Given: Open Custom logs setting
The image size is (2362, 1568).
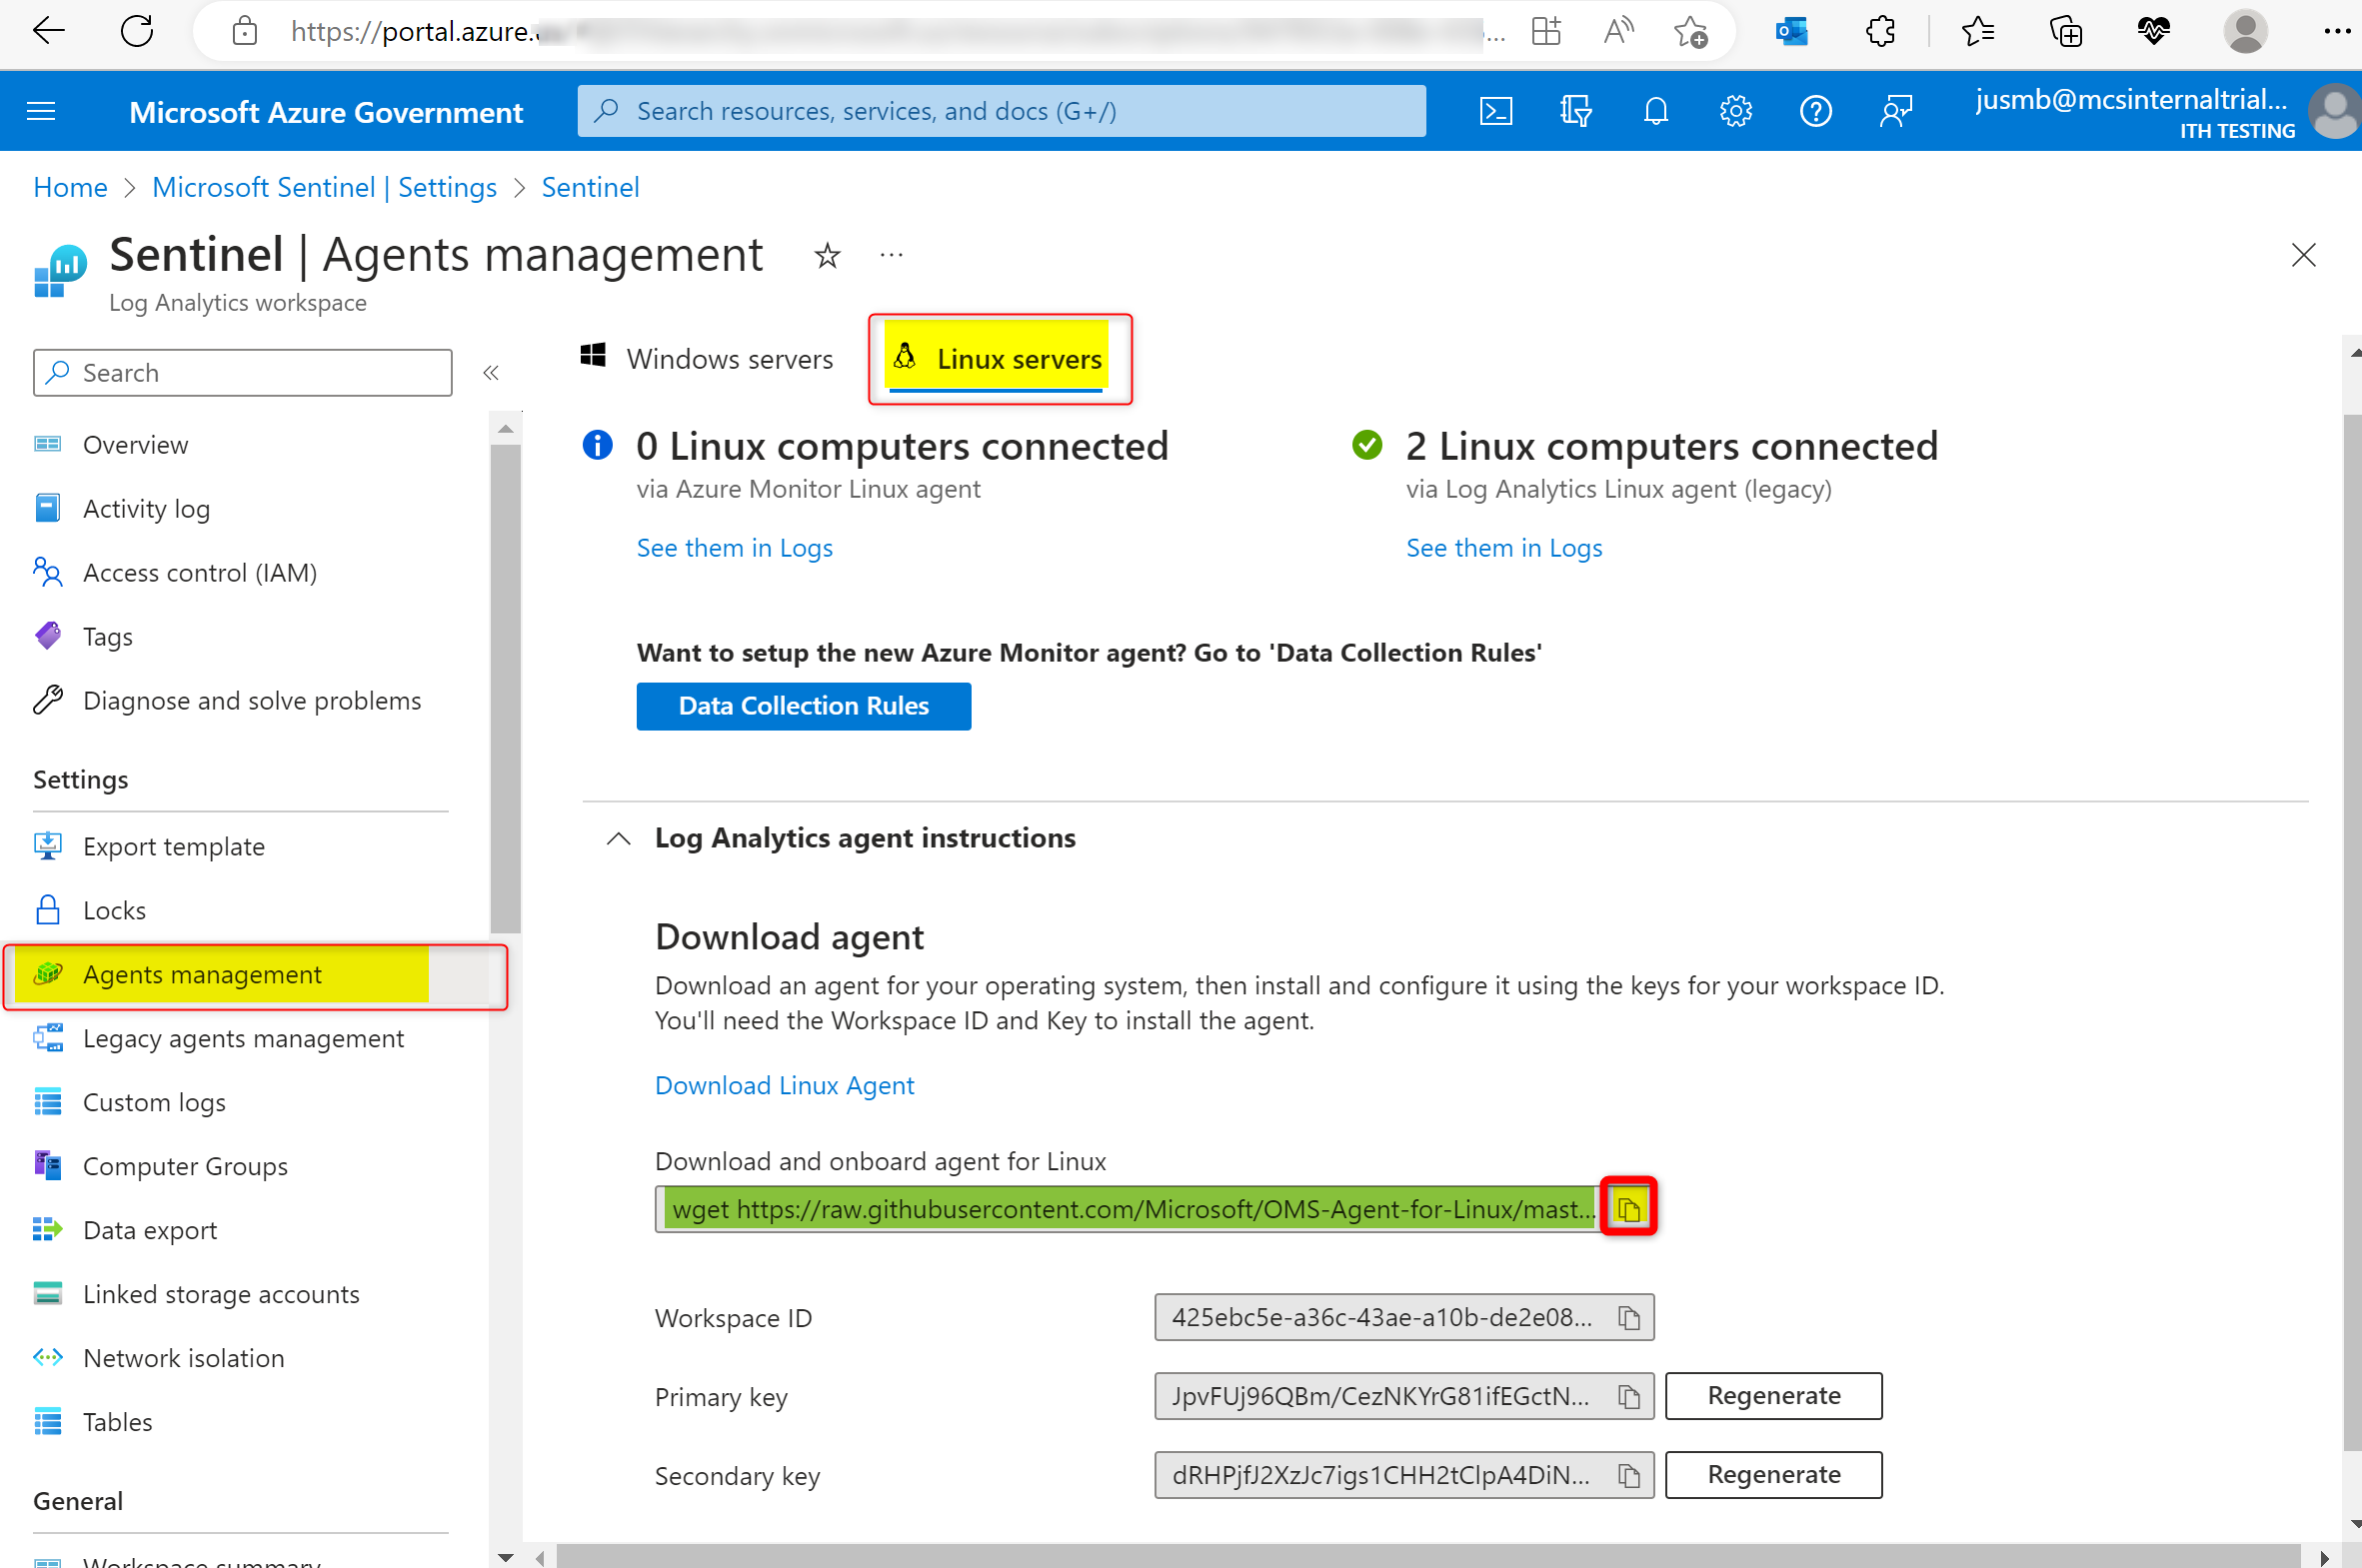Looking at the screenshot, I should pyautogui.click(x=154, y=1103).
